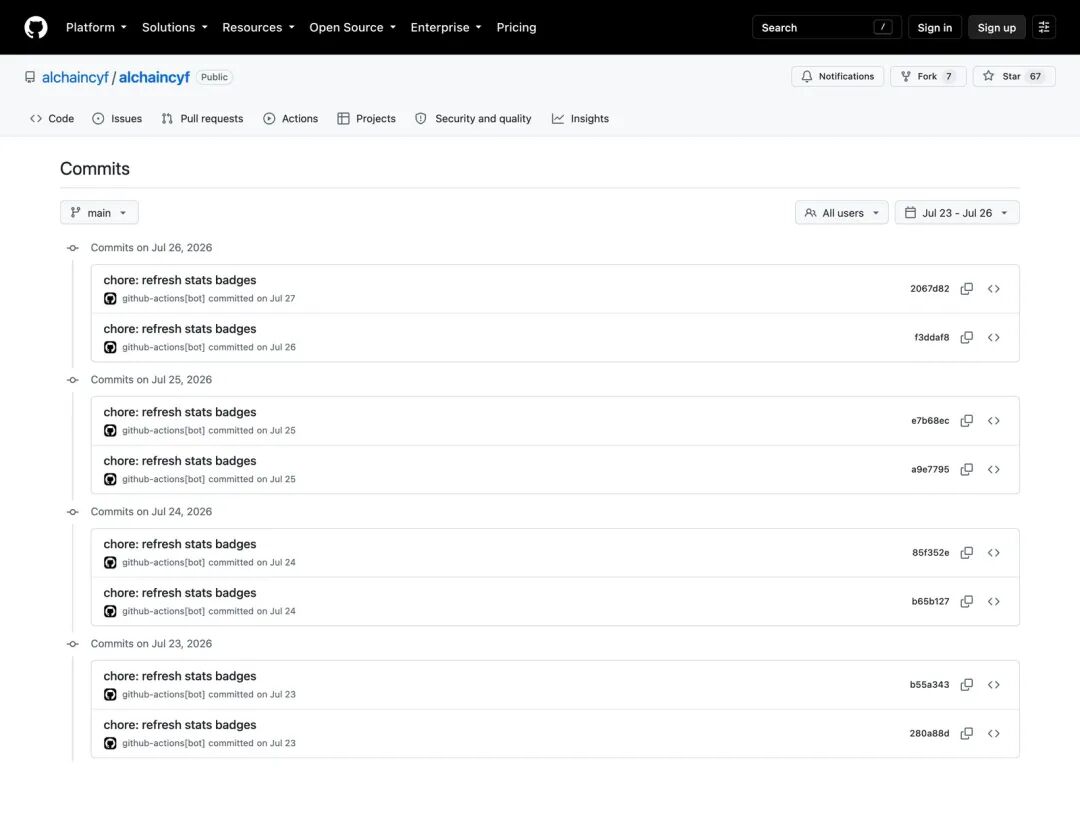Viewport: 1080px width, 825px height.
Task: Browse repository at commit b65b127
Action: (x=993, y=602)
